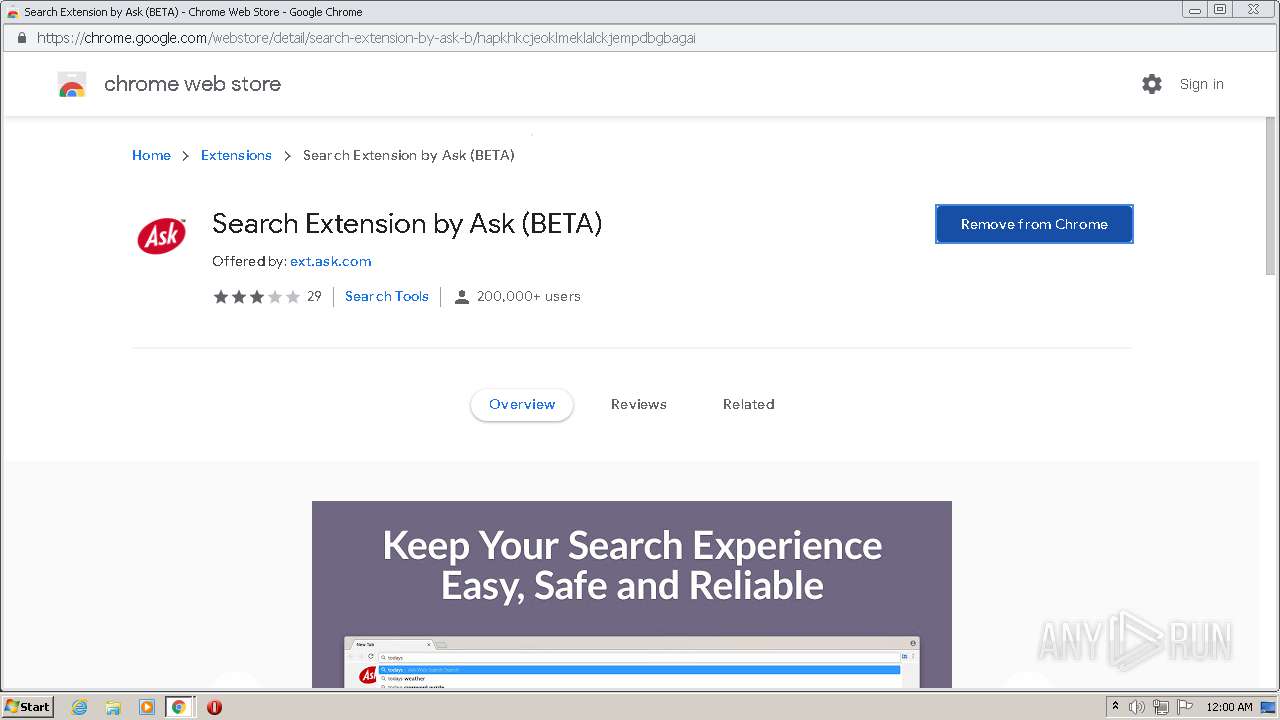The height and width of the screenshot is (720, 1280).
Task: Click Remove from Chrome button
Action: point(1034,224)
